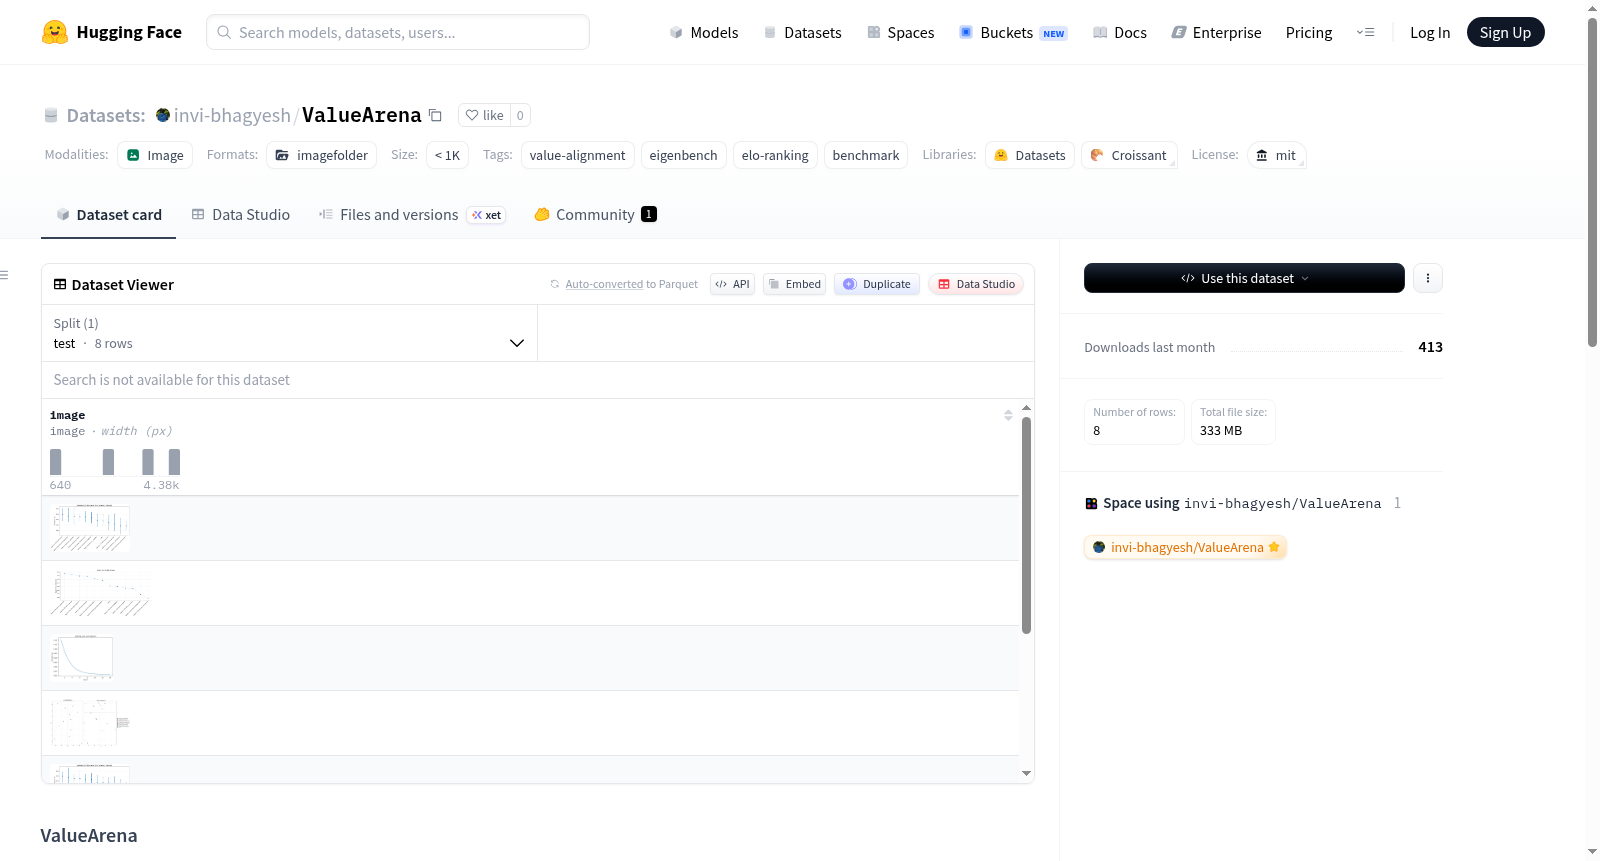The image size is (1600, 861).
Task: Open the Use this dataset dropdown
Action: [1244, 278]
